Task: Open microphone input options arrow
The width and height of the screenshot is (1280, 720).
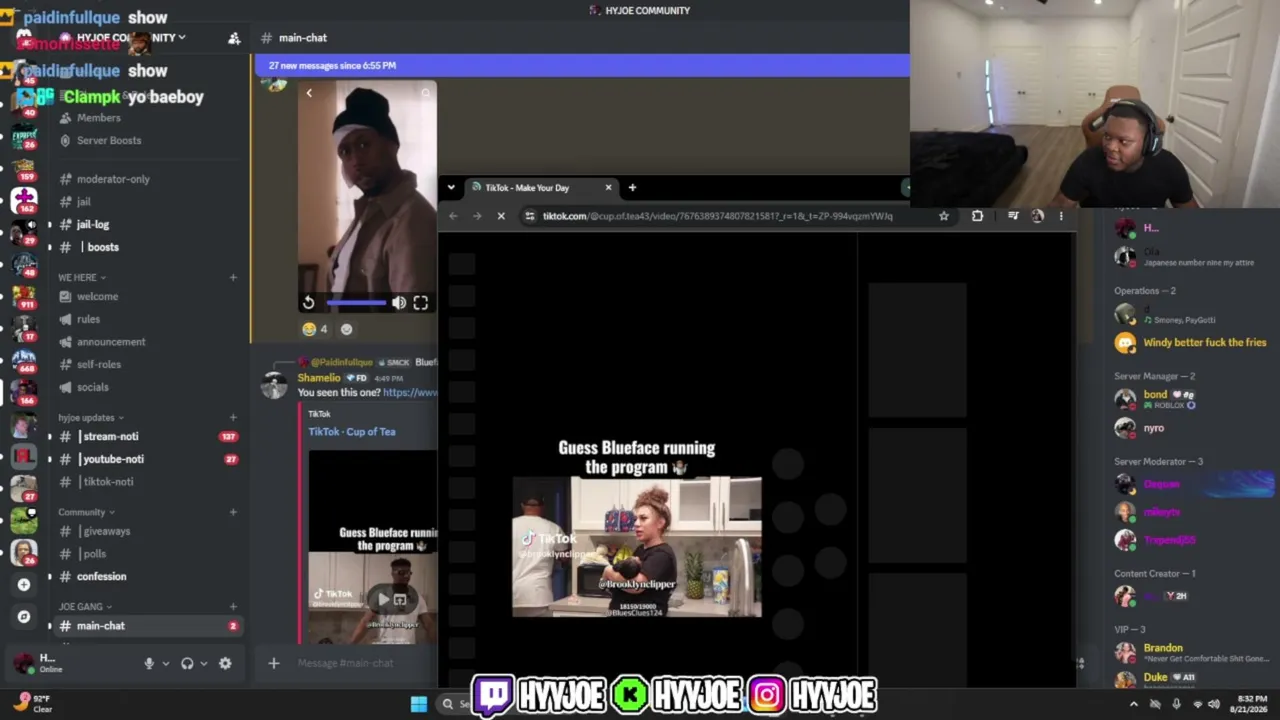Action: pyautogui.click(x=165, y=663)
